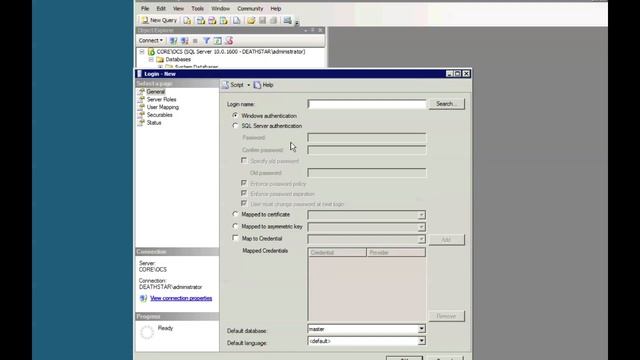Toggle Enforce password expiration checkbox
640x360 pixels.
click(244, 193)
